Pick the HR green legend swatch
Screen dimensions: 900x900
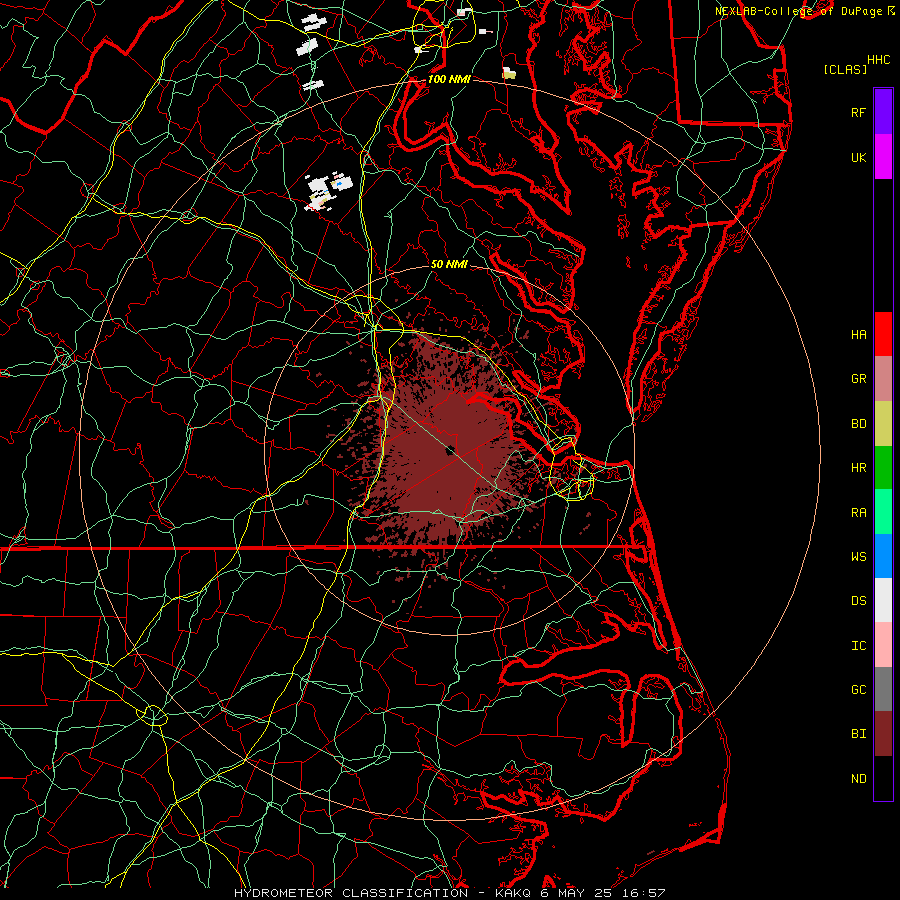coord(883,467)
